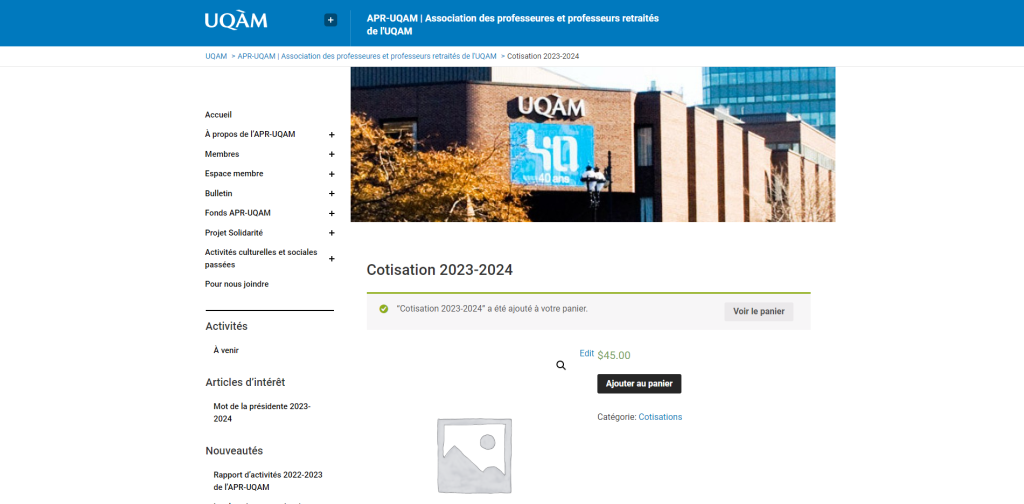Click the UQAM logo in header
This screenshot has height=504, width=1024.
tap(236, 20)
